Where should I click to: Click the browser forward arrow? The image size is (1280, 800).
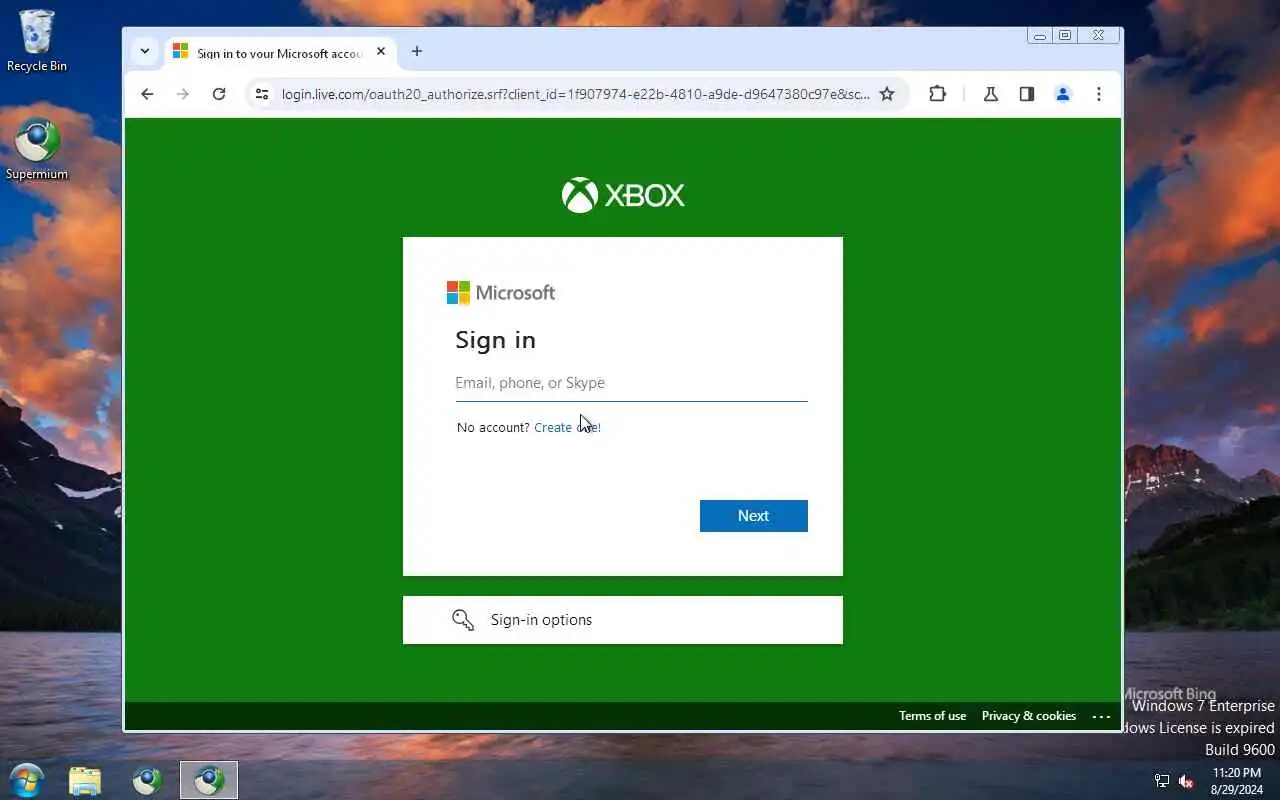point(182,94)
